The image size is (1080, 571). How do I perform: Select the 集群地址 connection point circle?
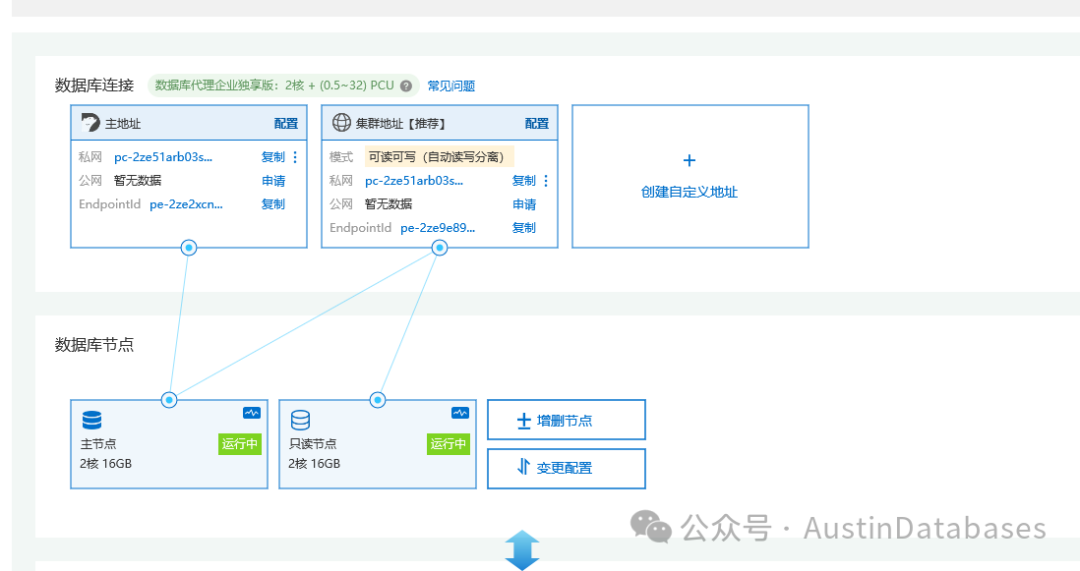pyautogui.click(x=439, y=248)
